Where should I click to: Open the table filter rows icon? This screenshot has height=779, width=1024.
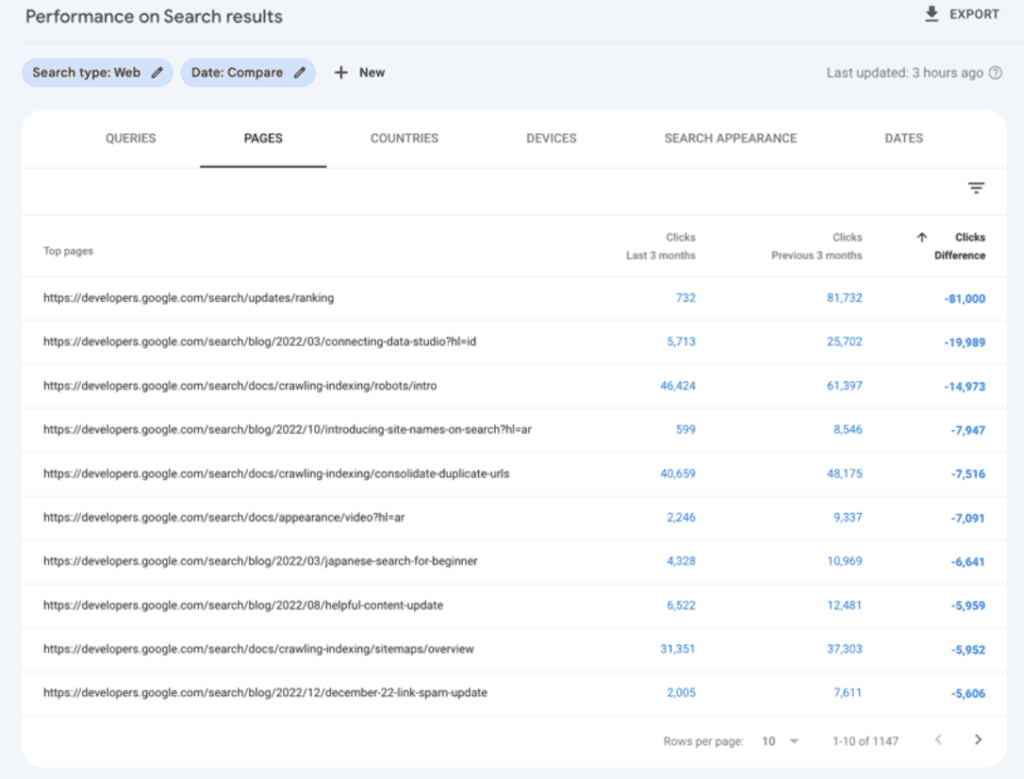(x=976, y=188)
